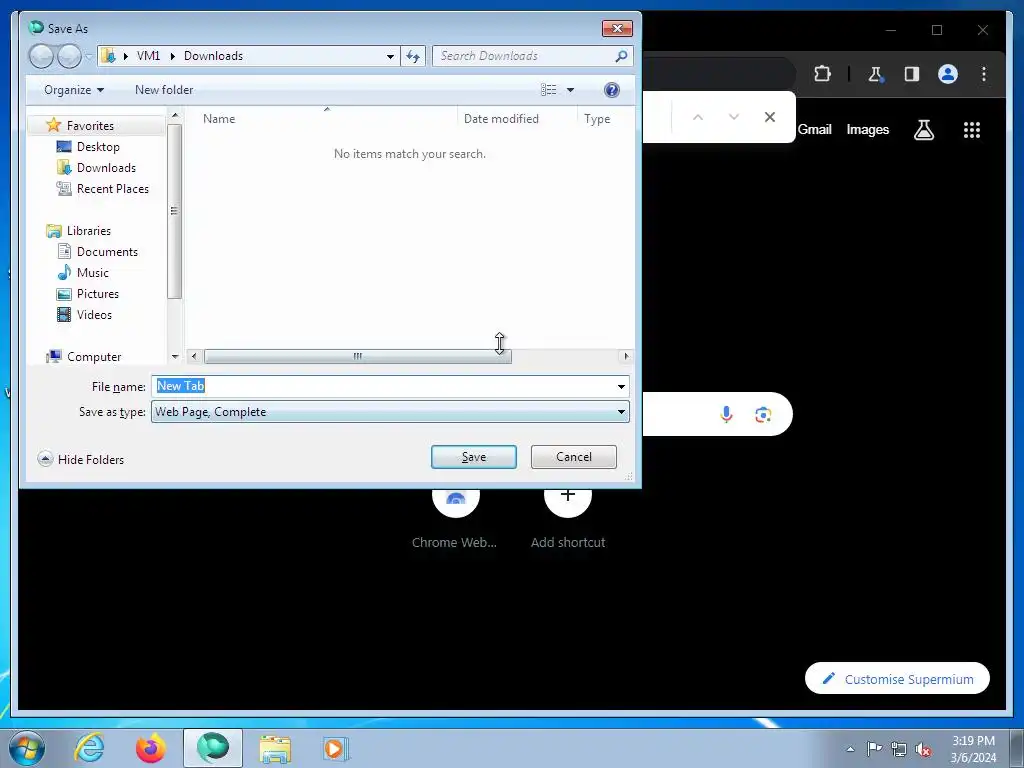Screen dimensions: 1024x768
Task: Click the horizontal scrollbar thumb
Action: (357, 357)
